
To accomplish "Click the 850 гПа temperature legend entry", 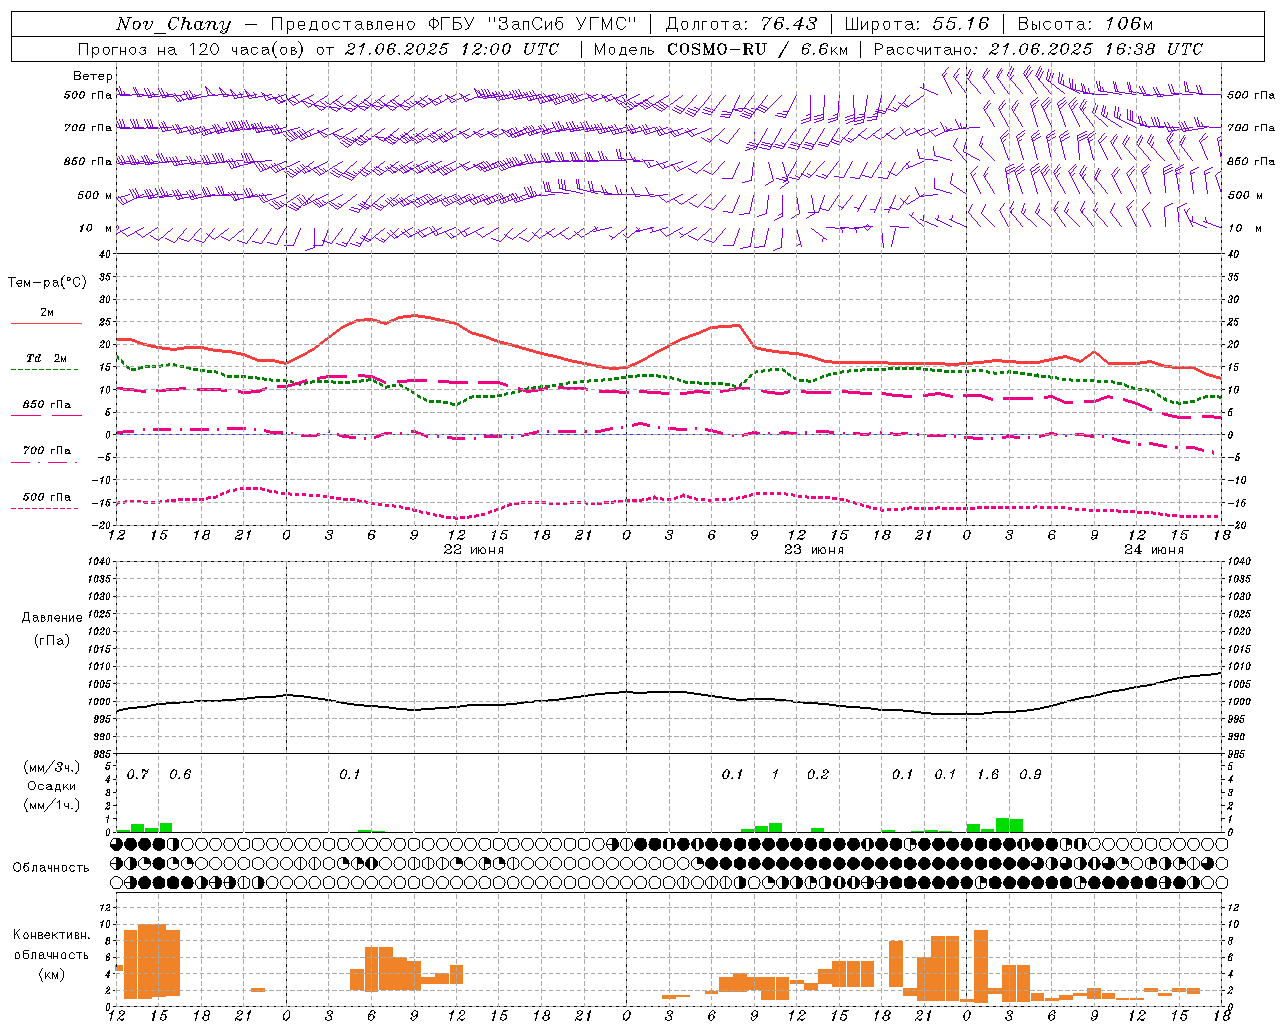I will [47, 405].
